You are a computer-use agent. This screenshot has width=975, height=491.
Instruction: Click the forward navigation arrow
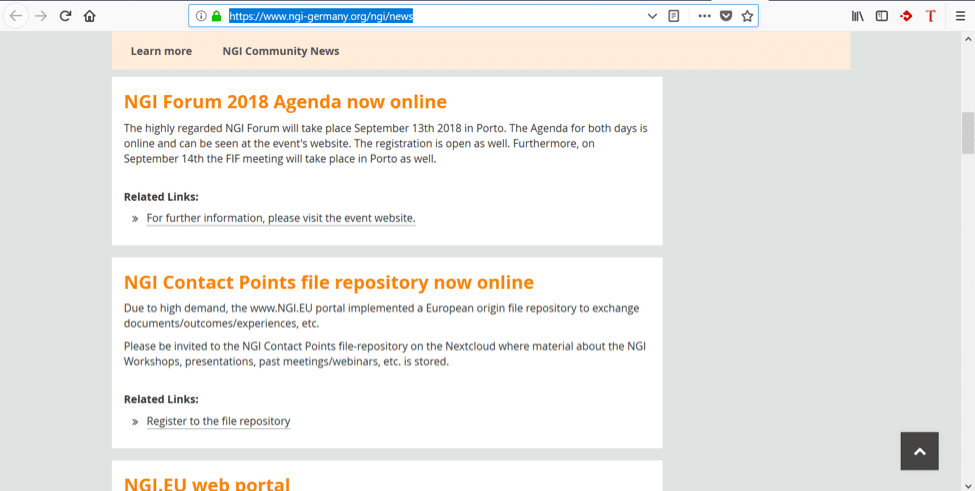point(41,16)
